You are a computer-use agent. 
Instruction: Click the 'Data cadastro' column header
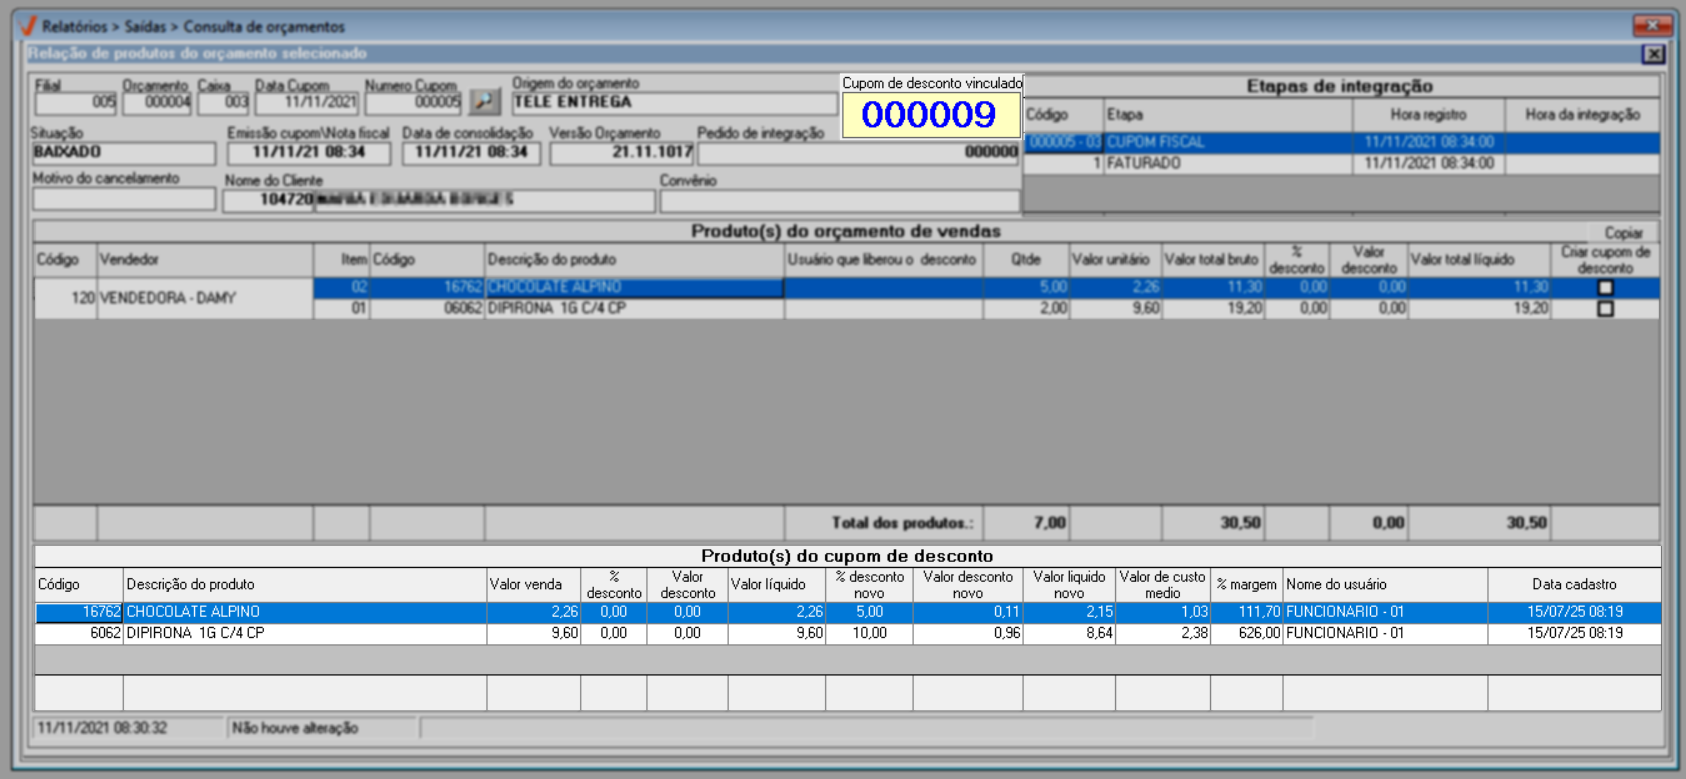tap(1573, 585)
